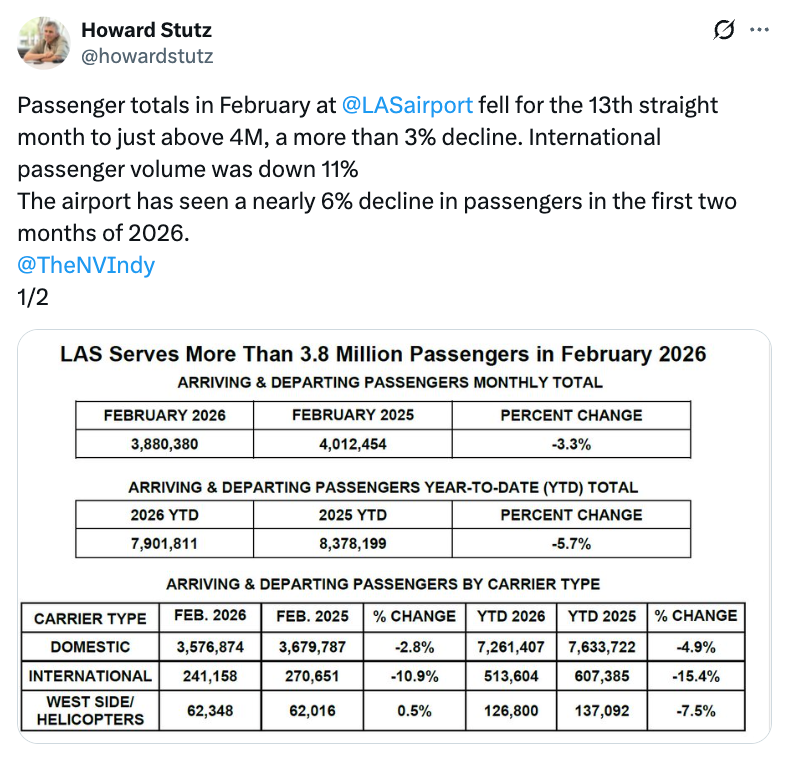This screenshot has height=766, width=788.
Task: Click the image title 'LAS Serves More Than 3.8 Million'
Action: [383, 354]
